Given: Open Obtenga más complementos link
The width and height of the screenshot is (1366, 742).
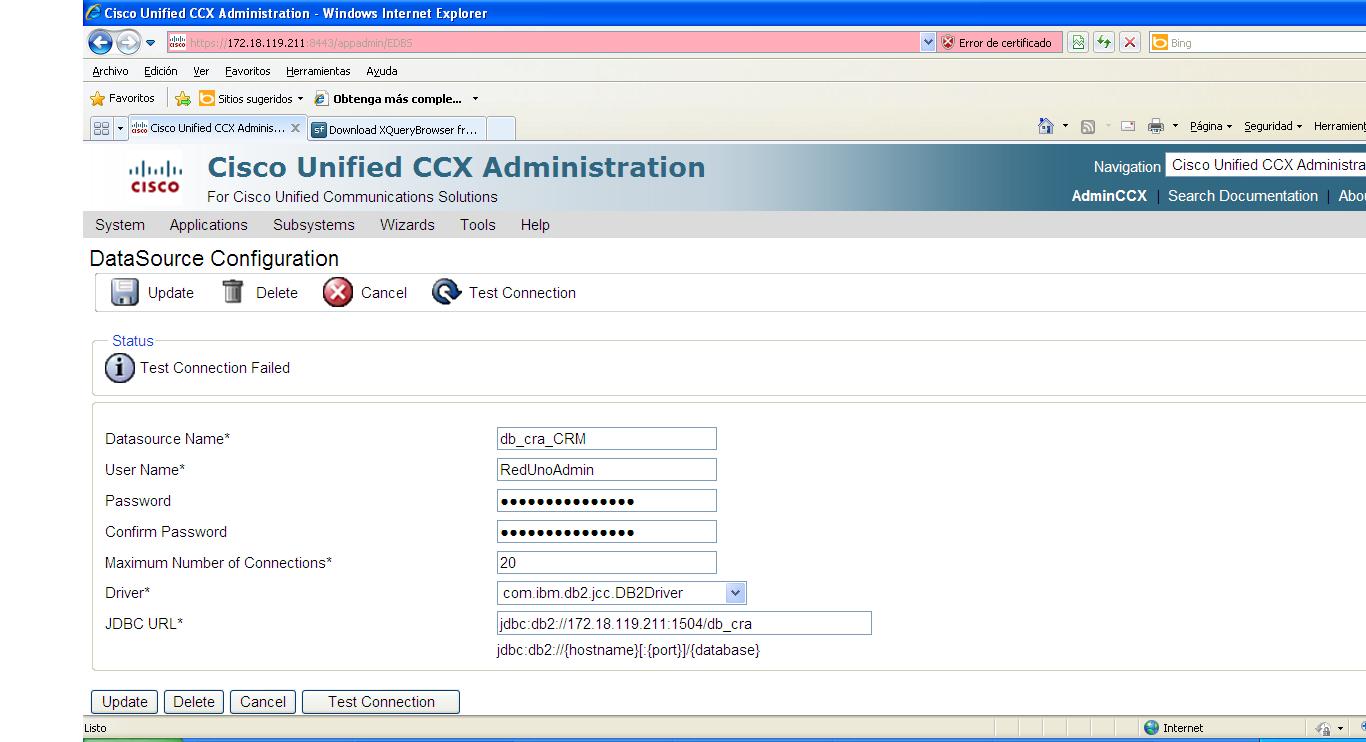Looking at the screenshot, I should pos(388,98).
